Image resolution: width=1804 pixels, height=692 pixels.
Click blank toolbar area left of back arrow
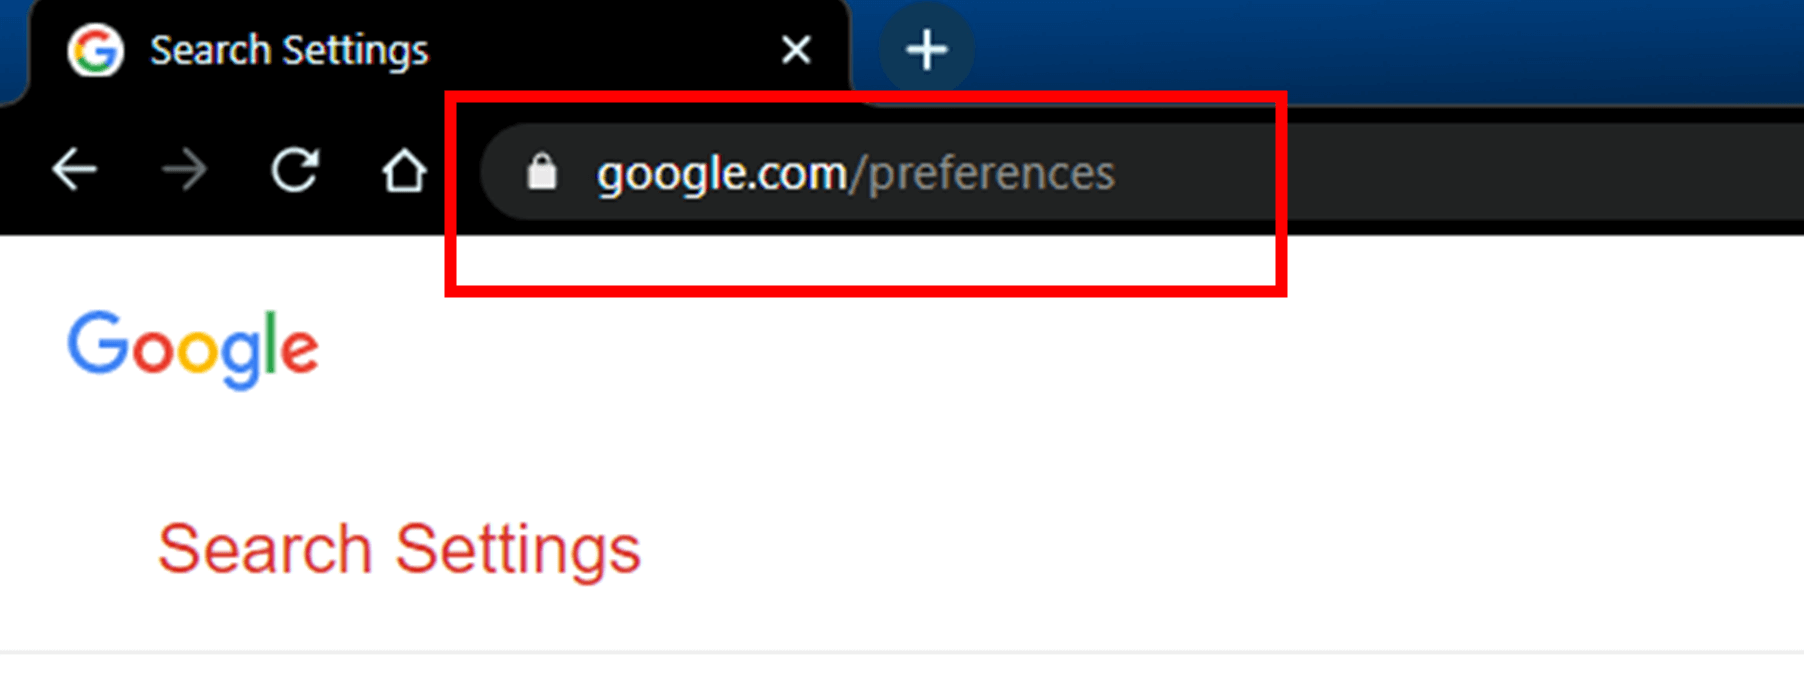click(22, 170)
